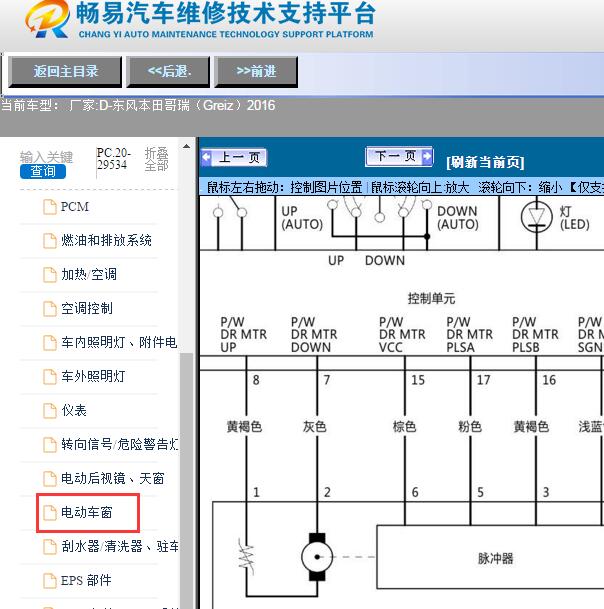Click the DOWN (AUTO) switch label
This screenshot has height=609, width=604.
coord(458,218)
